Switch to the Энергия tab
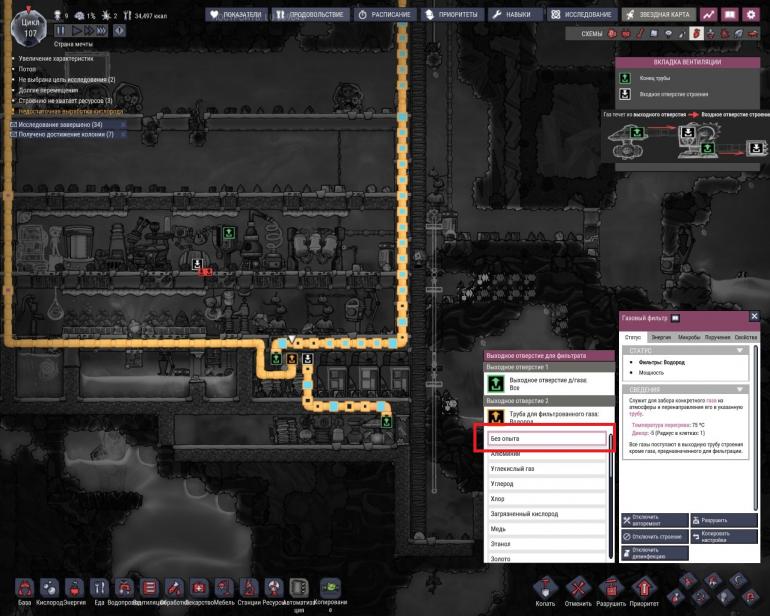This screenshot has width=770, height=616. (x=661, y=338)
